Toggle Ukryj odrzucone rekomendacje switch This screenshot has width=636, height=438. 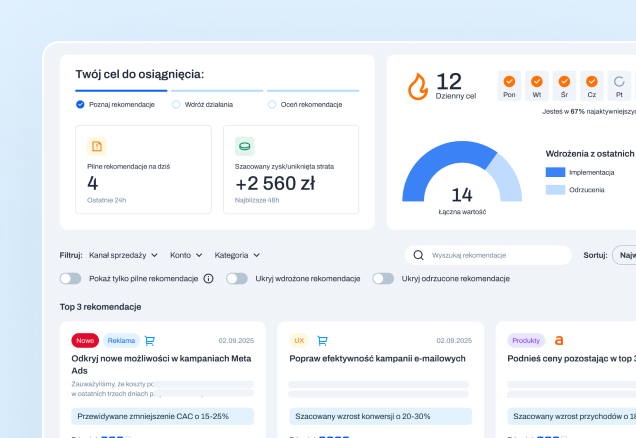[x=383, y=279]
